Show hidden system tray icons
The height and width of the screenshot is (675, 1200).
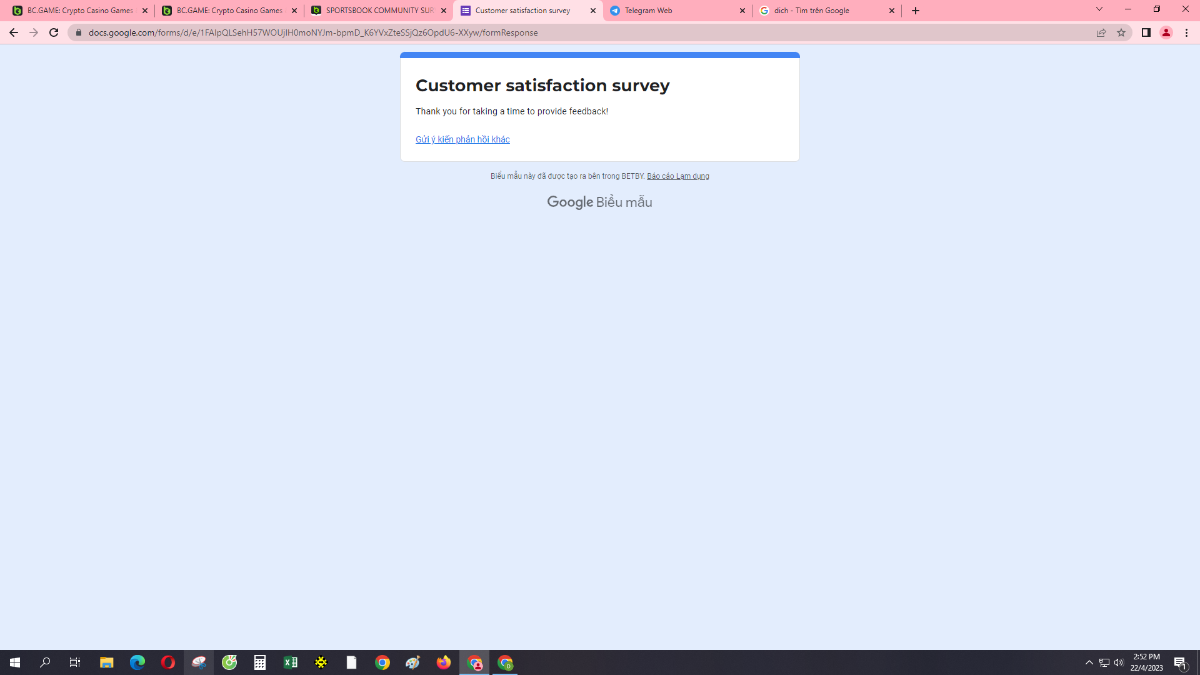pyautogui.click(x=1089, y=662)
